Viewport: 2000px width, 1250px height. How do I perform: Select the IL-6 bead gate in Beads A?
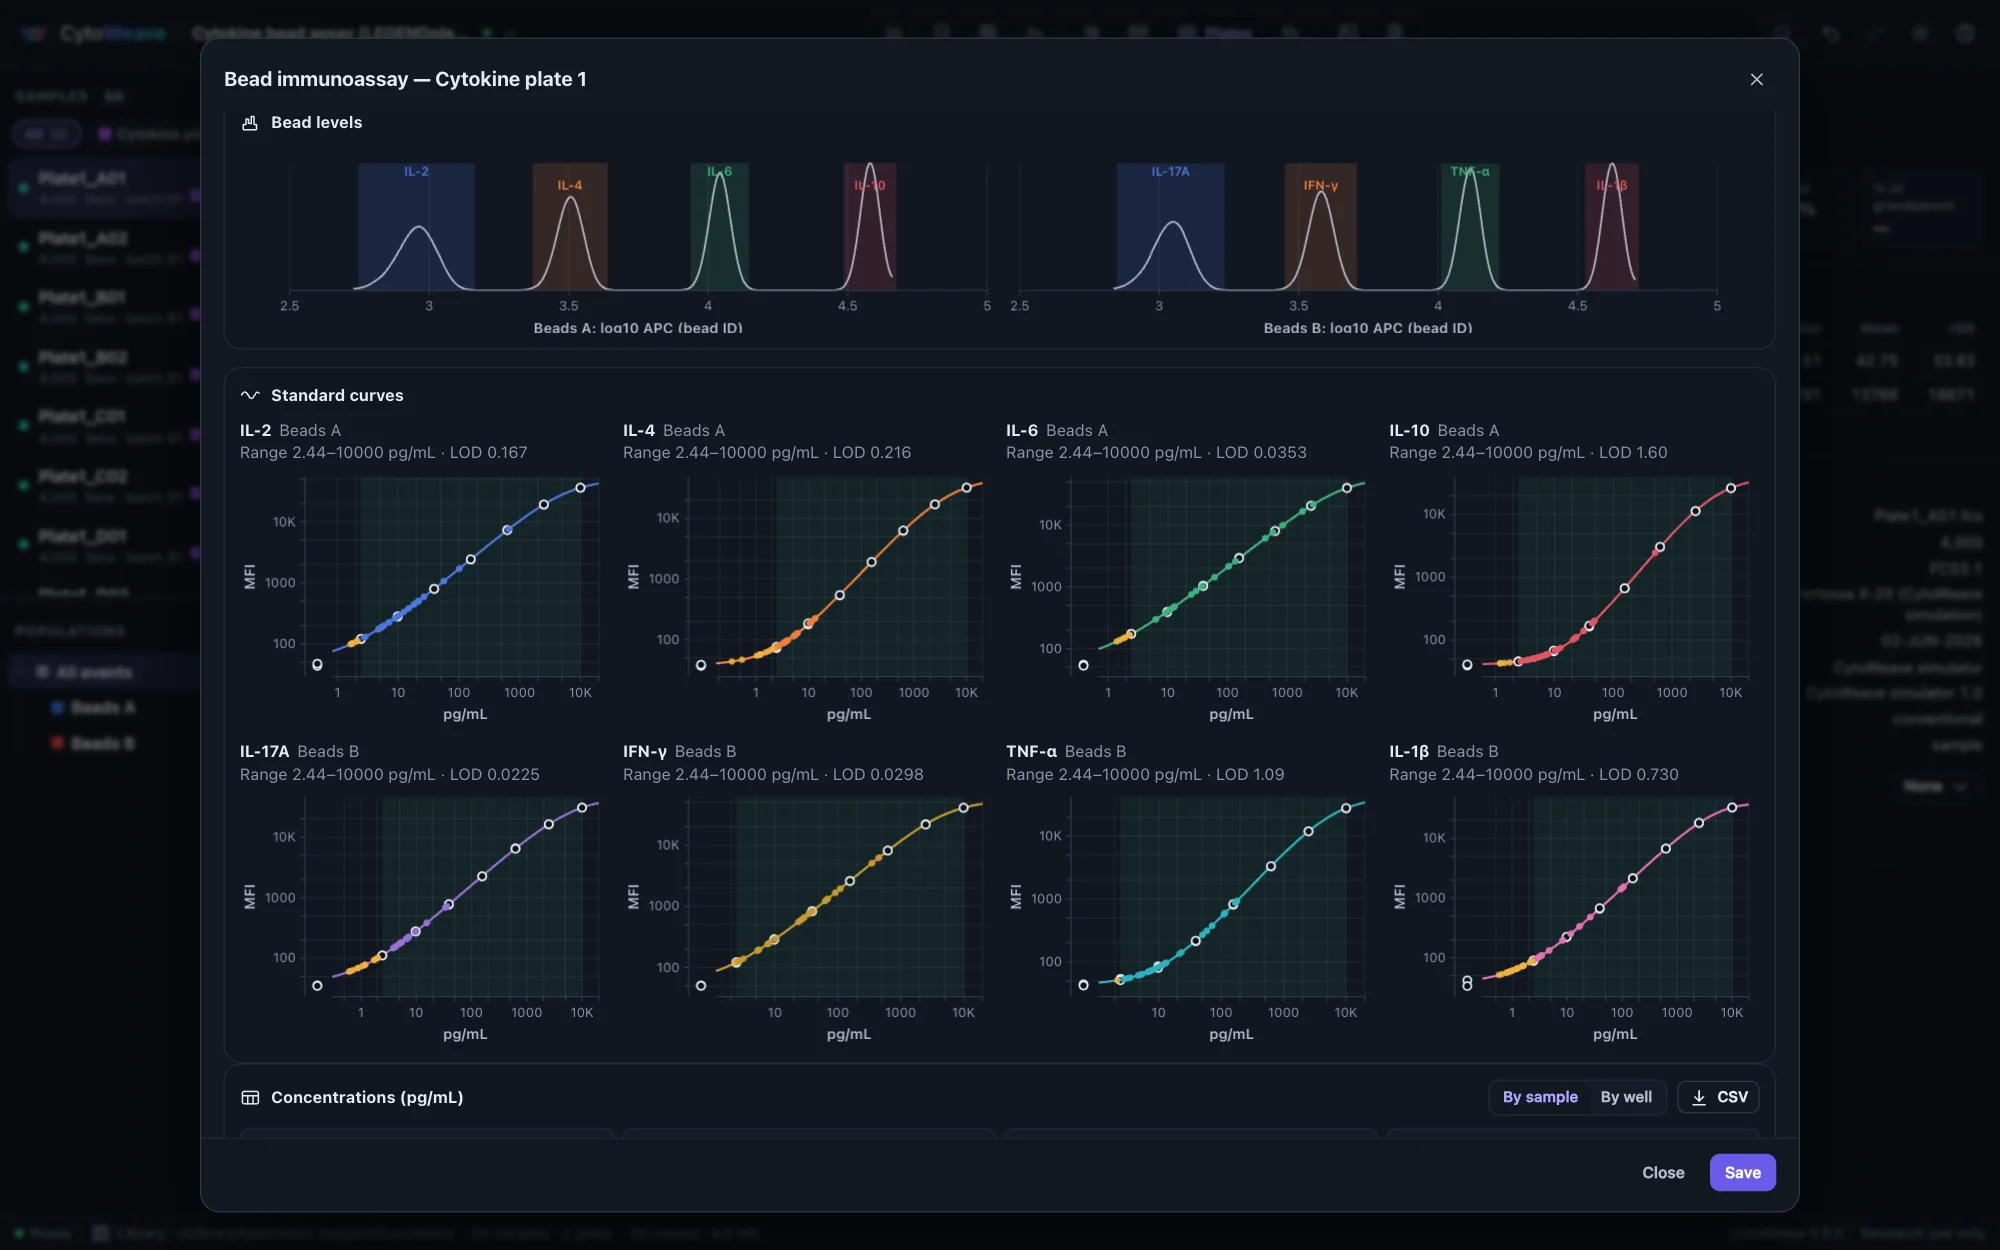(x=719, y=227)
